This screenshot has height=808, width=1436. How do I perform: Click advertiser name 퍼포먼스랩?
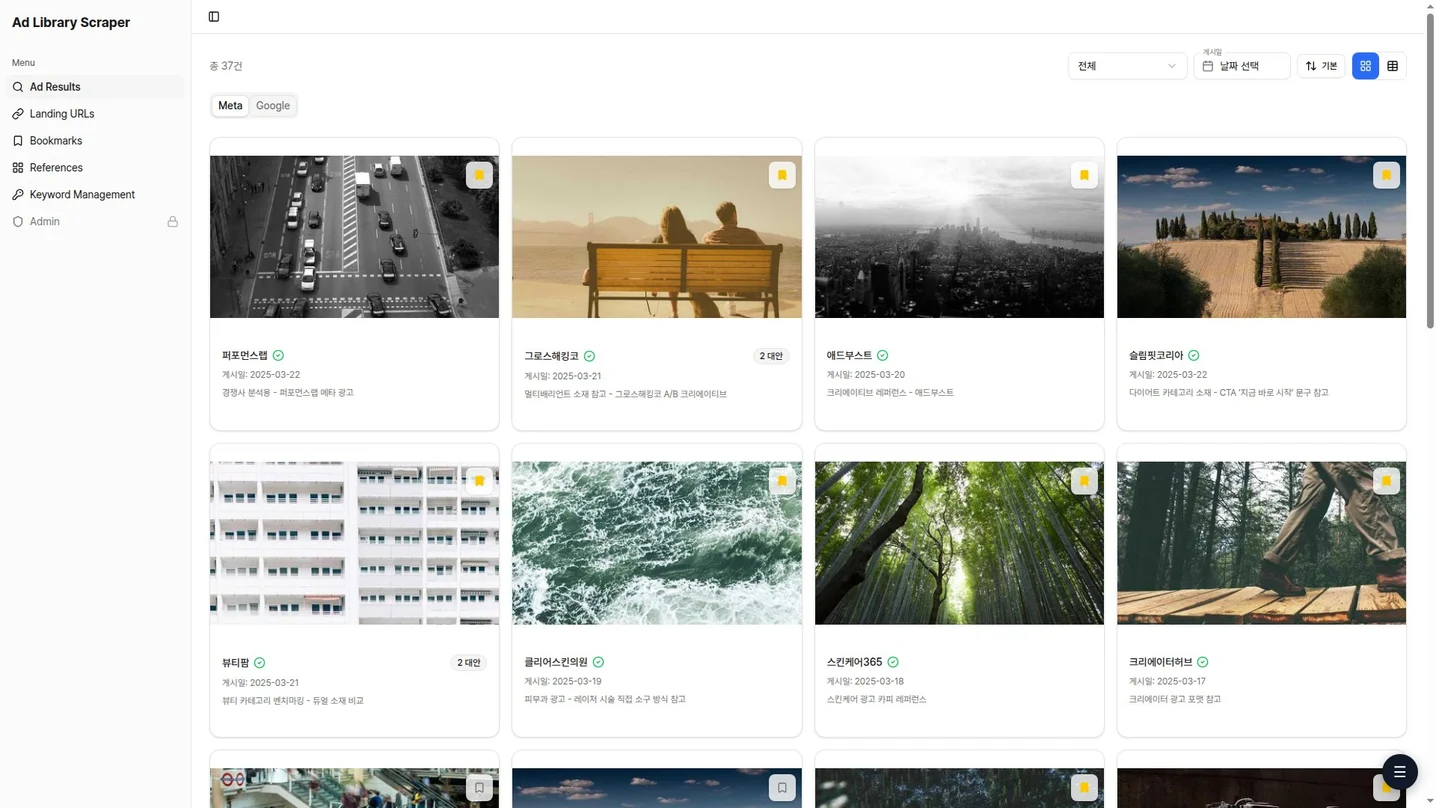245,355
